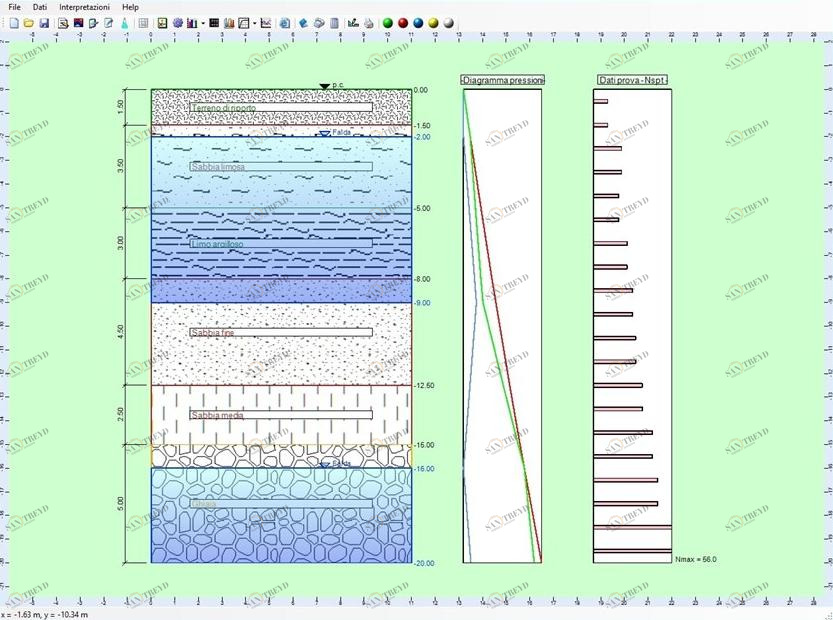Expand dropdown arrow beside the bar chart icon
The width and height of the screenshot is (833, 620).
pyautogui.click(x=202, y=22)
